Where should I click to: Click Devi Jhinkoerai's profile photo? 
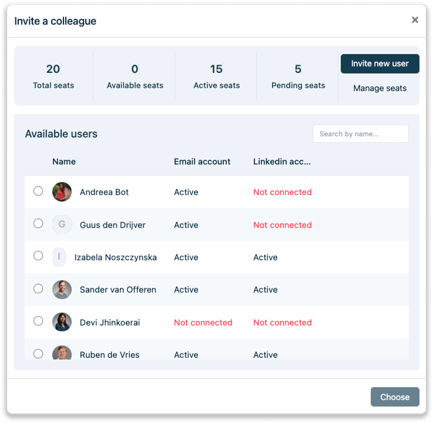[62, 322]
